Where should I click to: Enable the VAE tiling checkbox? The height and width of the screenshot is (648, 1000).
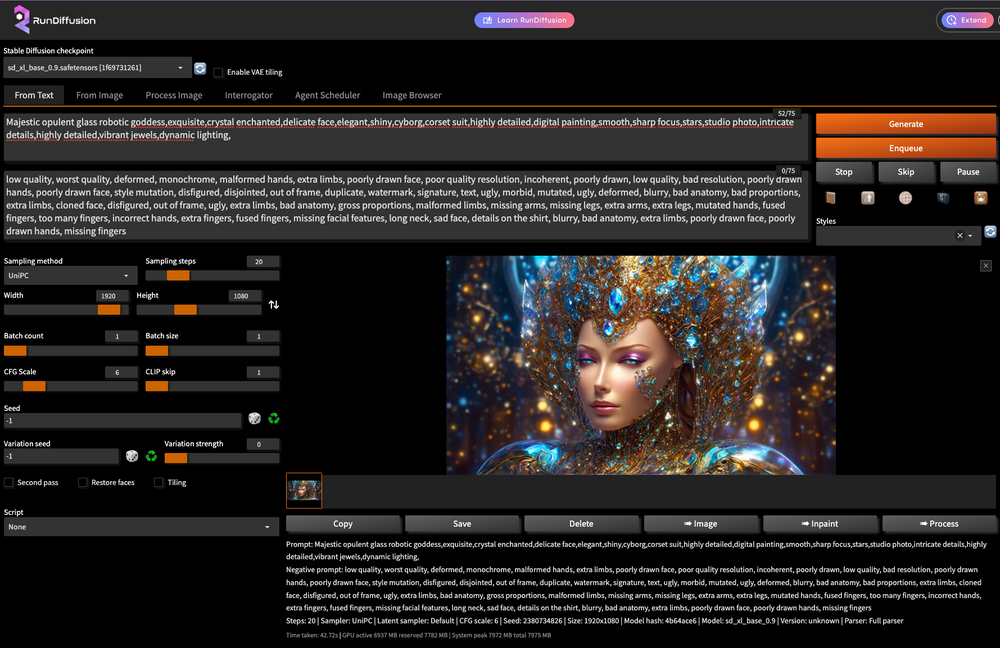pos(219,72)
